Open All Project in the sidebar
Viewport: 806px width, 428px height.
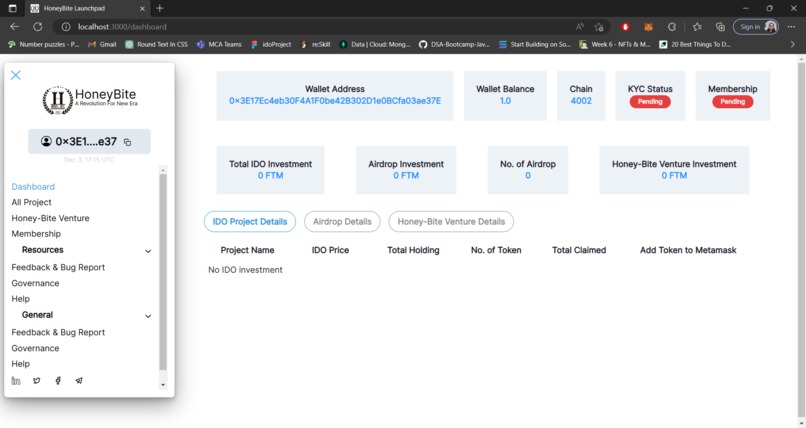click(x=31, y=202)
